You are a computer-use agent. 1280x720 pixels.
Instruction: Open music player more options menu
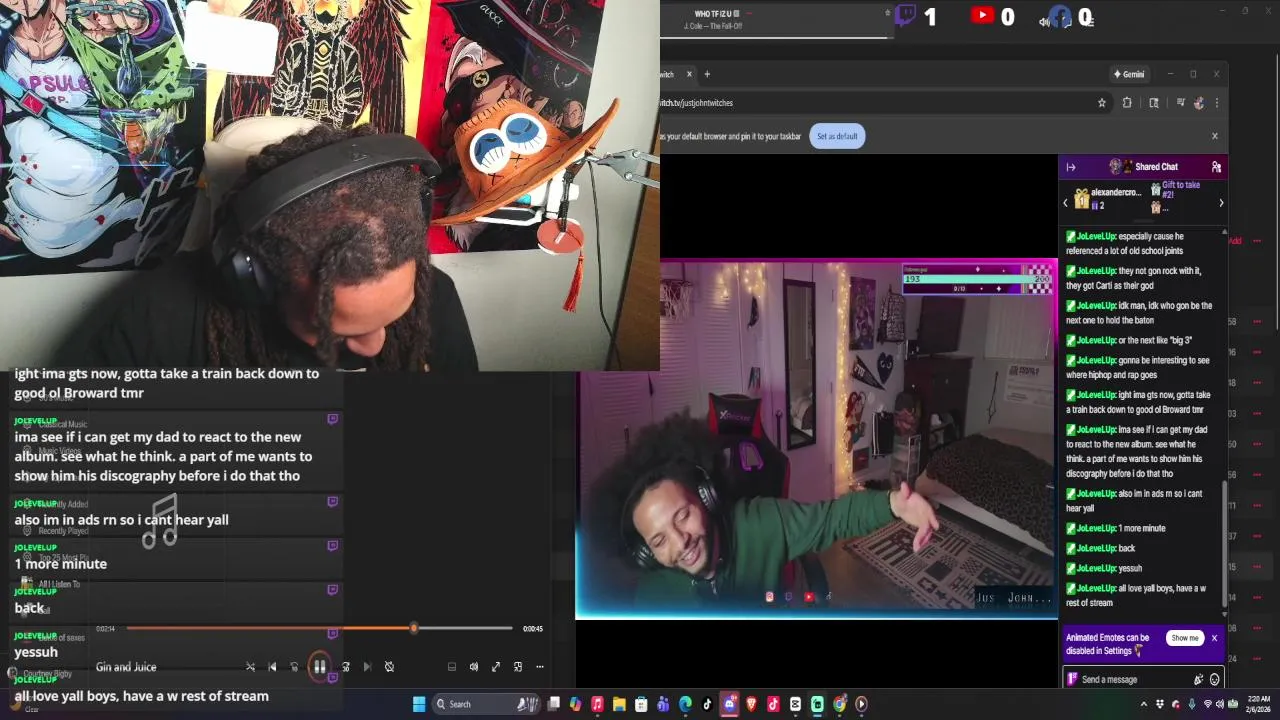(540, 667)
